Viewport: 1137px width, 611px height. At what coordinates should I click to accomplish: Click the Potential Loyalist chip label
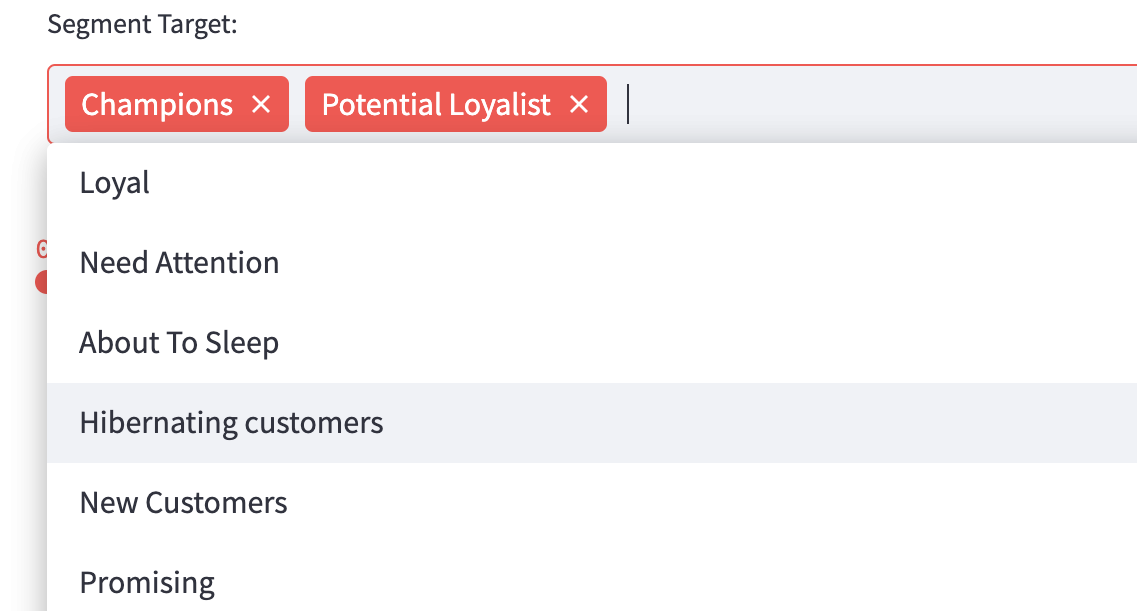(x=436, y=104)
